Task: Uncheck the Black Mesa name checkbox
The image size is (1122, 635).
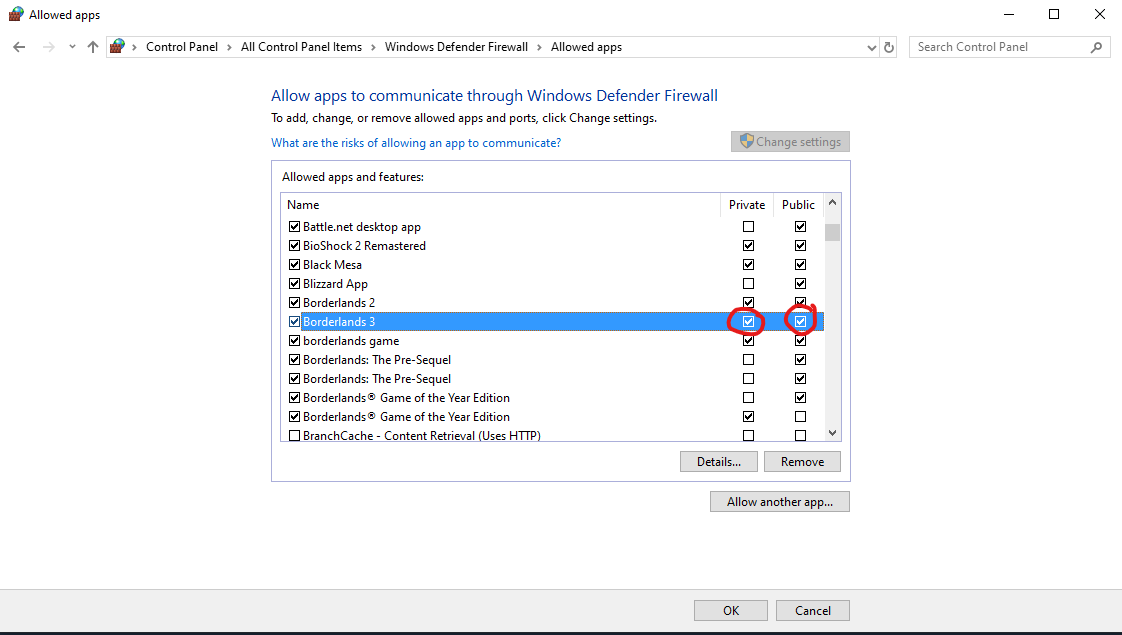Action: pyautogui.click(x=294, y=265)
